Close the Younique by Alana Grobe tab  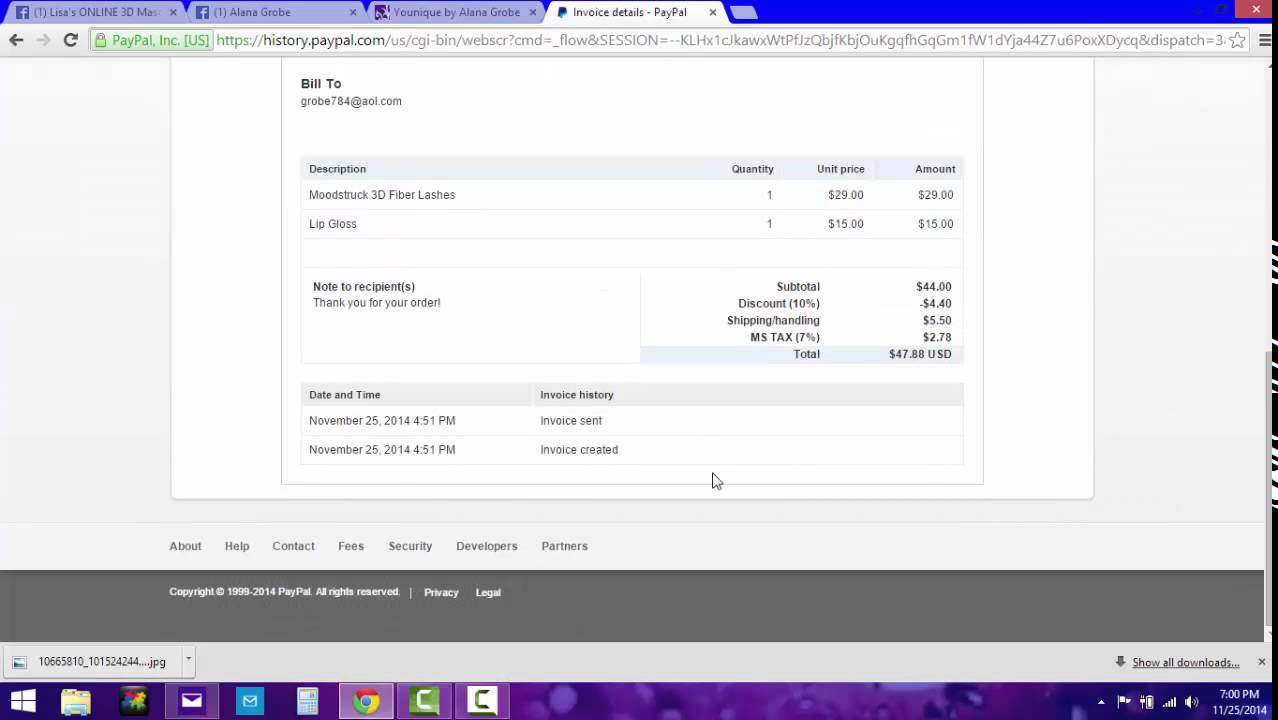coord(533,12)
